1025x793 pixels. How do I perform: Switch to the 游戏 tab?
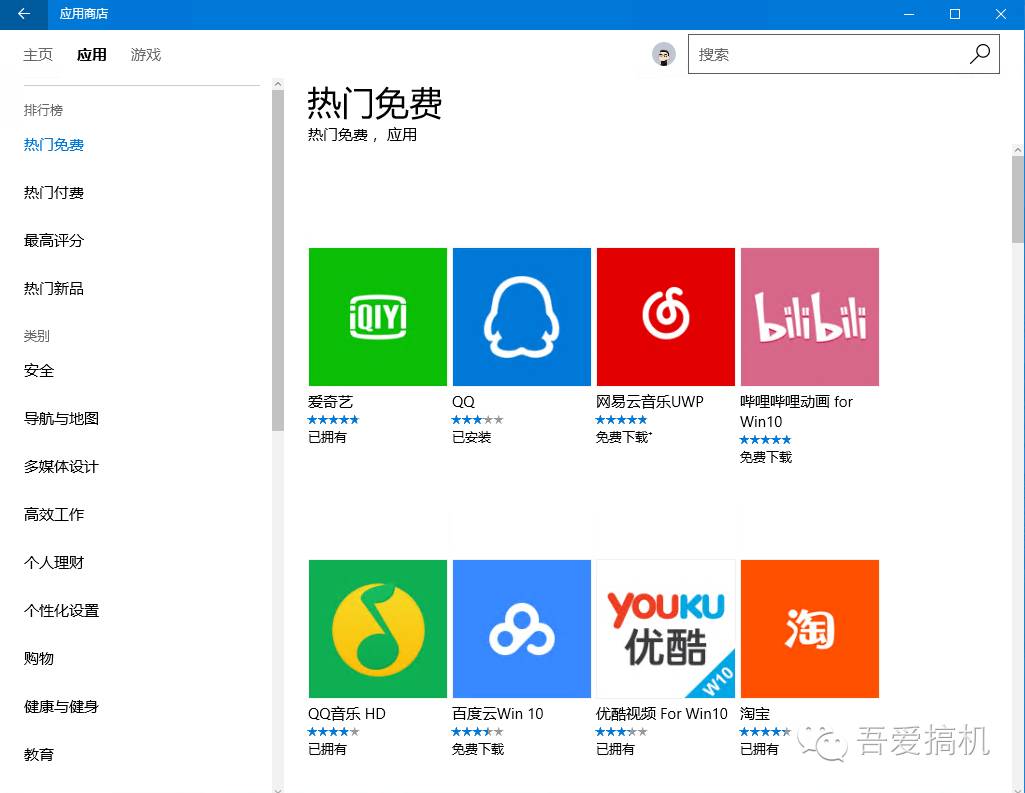(x=145, y=55)
